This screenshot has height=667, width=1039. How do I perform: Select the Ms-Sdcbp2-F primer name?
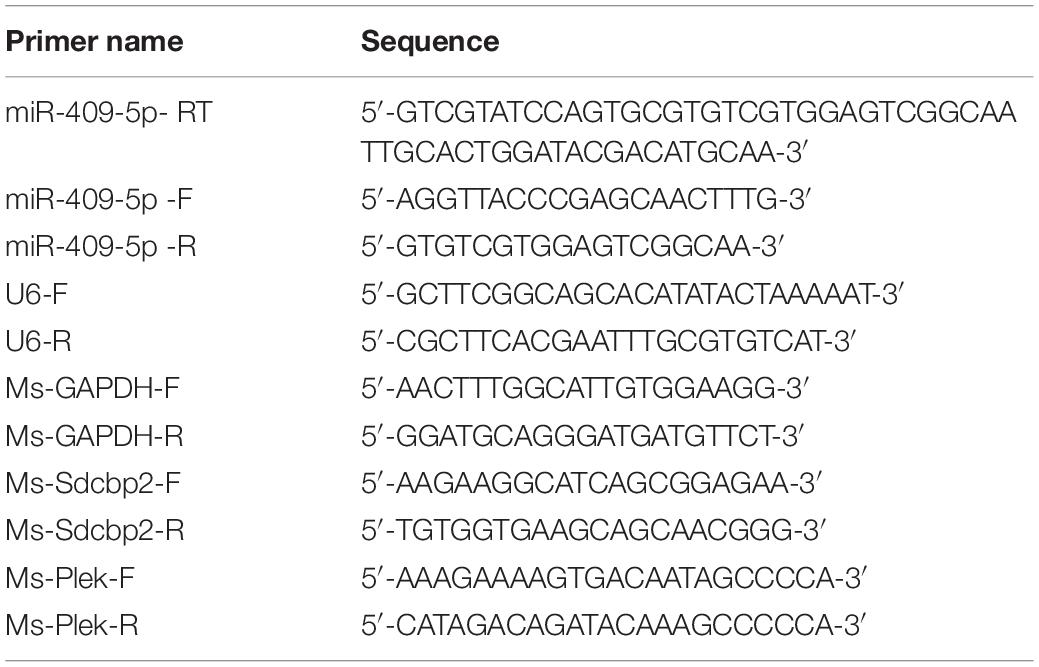click(x=93, y=483)
